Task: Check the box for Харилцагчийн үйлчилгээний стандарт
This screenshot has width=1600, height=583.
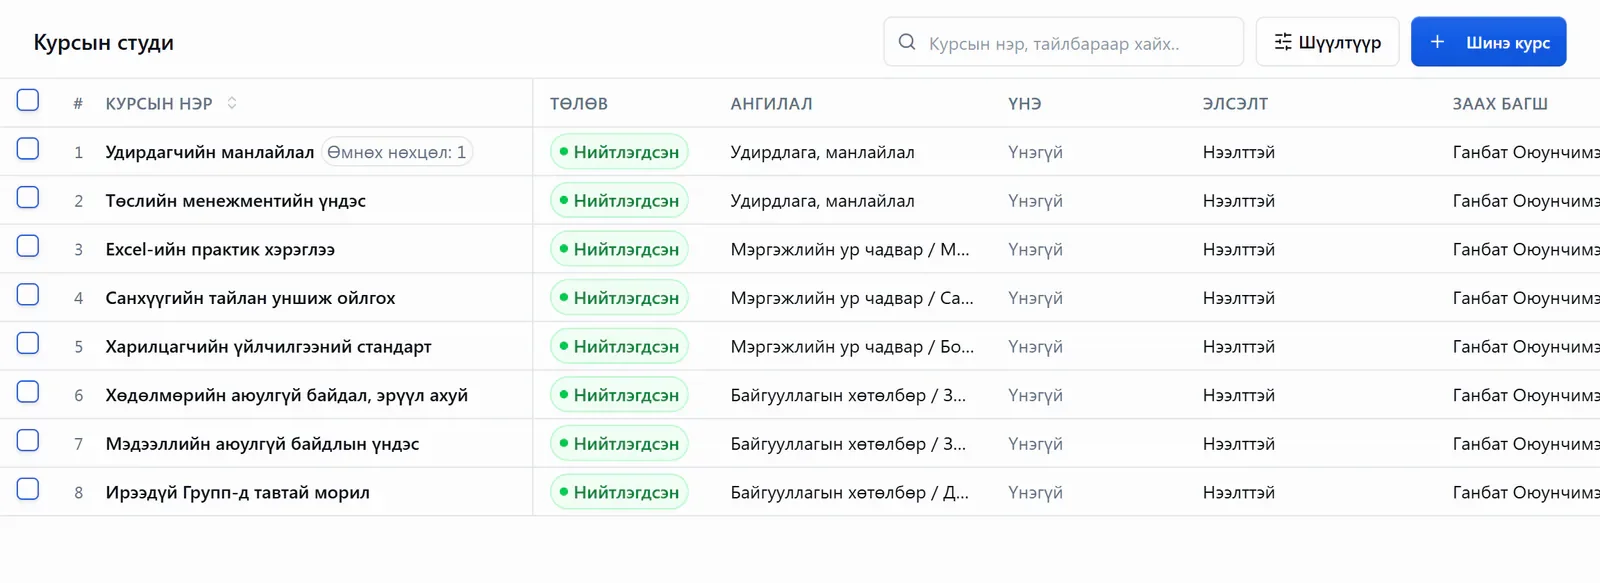Action: tap(28, 344)
